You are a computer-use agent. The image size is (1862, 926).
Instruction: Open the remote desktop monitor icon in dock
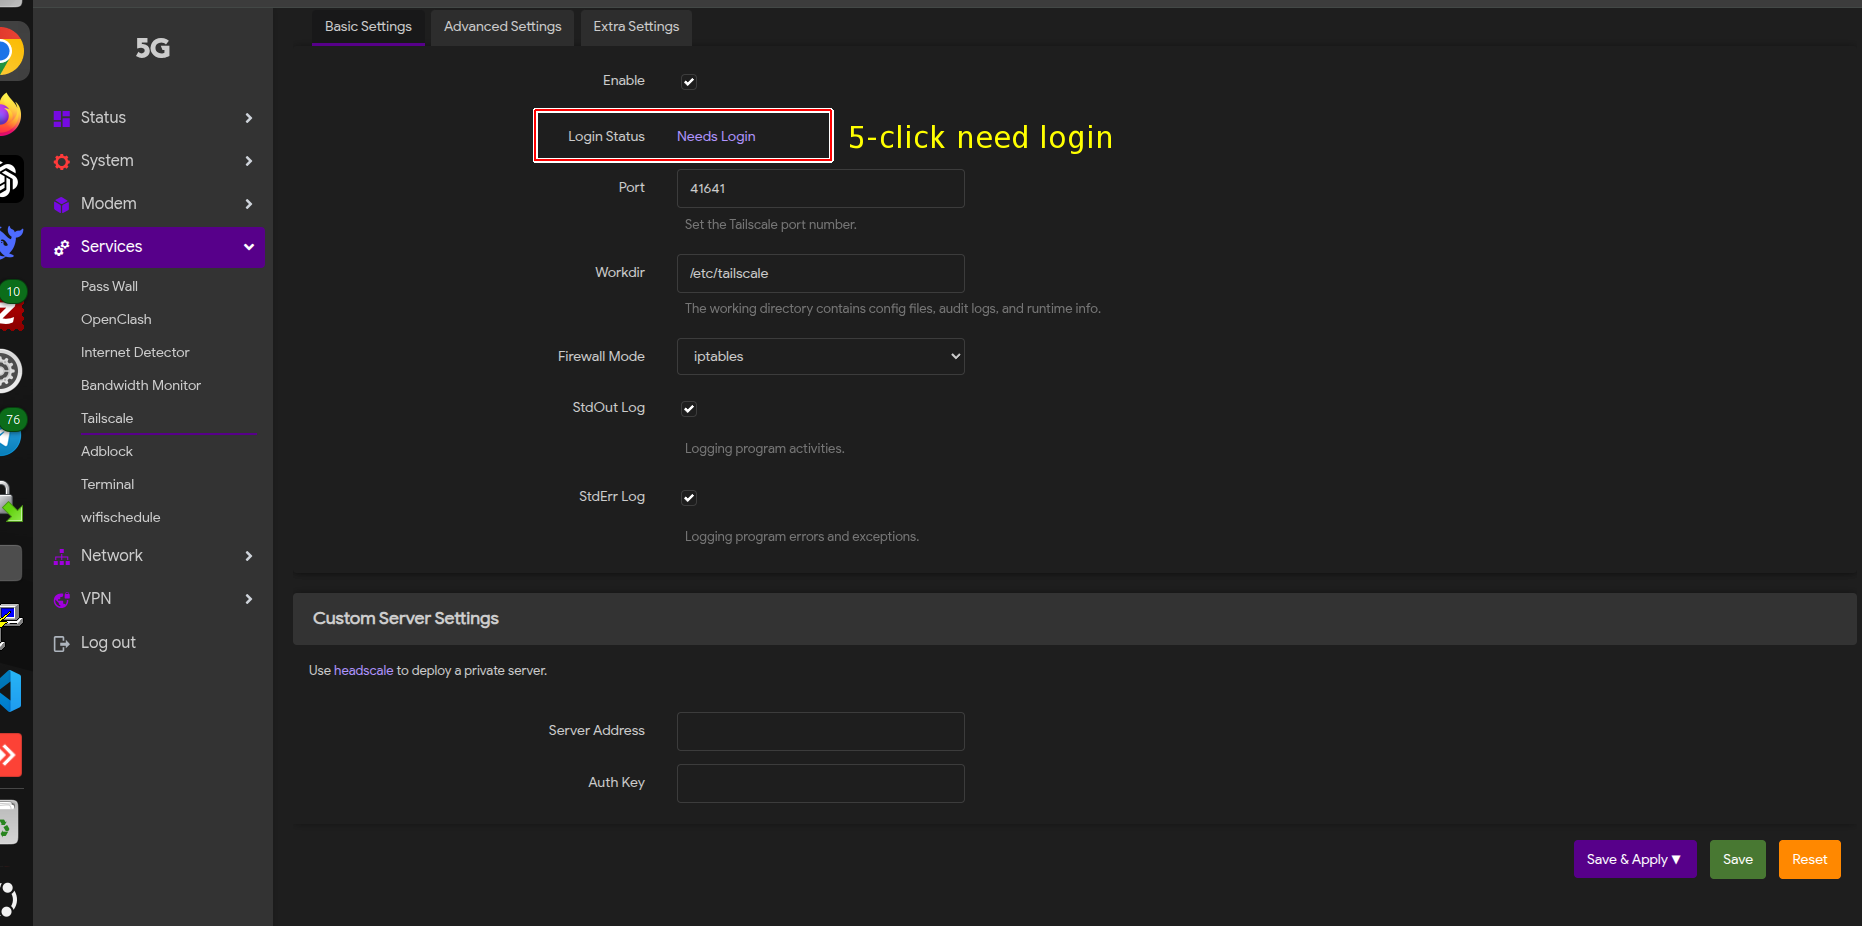tap(10, 626)
